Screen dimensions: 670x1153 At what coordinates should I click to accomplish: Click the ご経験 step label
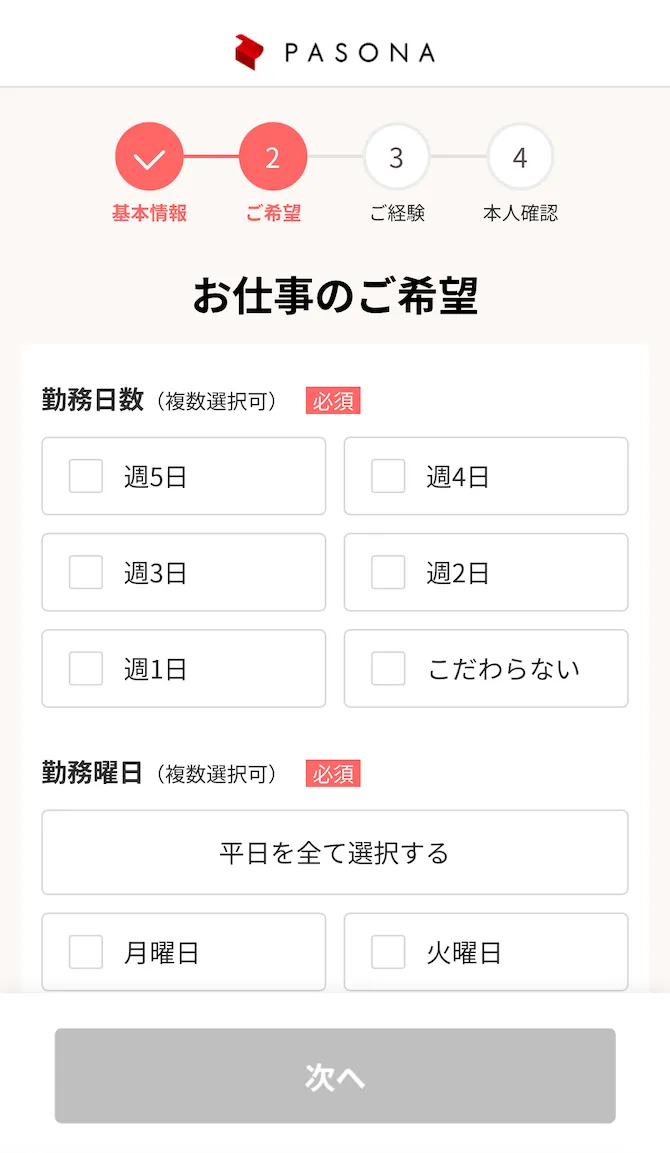point(397,212)
